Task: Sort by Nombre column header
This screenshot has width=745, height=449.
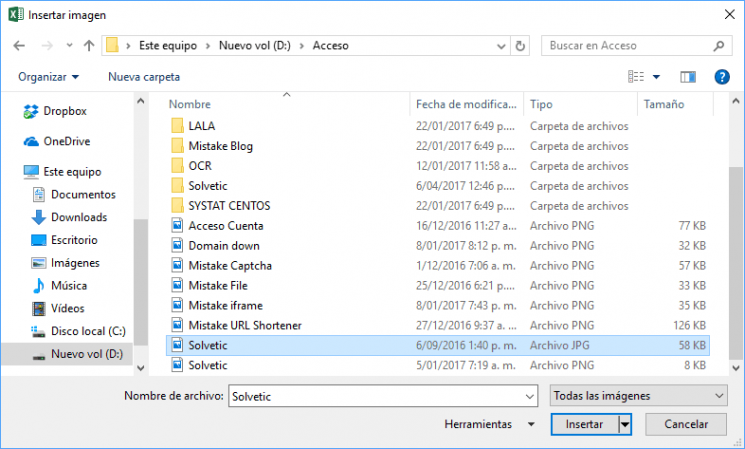Action: [x=190, y=105]
